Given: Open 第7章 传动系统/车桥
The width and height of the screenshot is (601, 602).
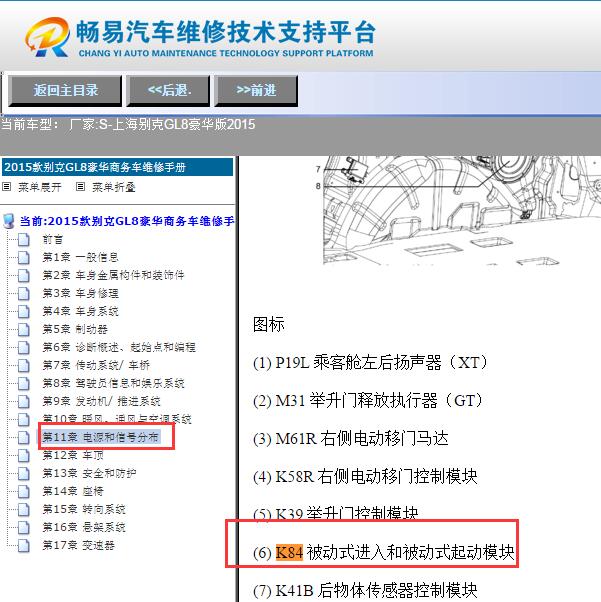Looking at the screenshot, I should (x=96, y=365).
